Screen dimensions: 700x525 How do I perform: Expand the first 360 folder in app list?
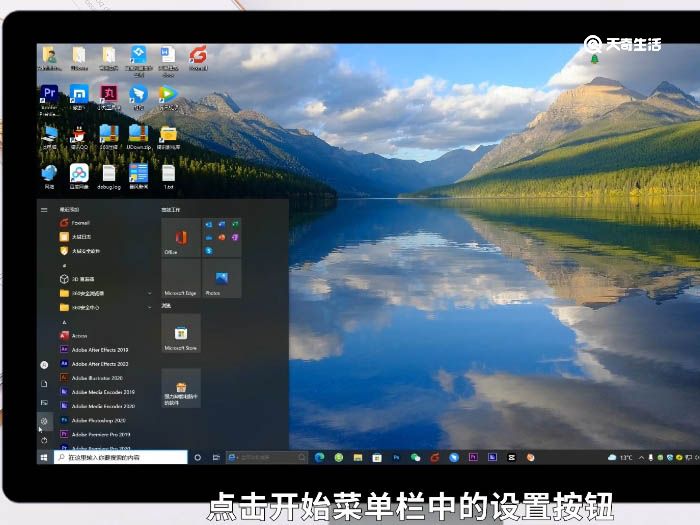(105, 293)
